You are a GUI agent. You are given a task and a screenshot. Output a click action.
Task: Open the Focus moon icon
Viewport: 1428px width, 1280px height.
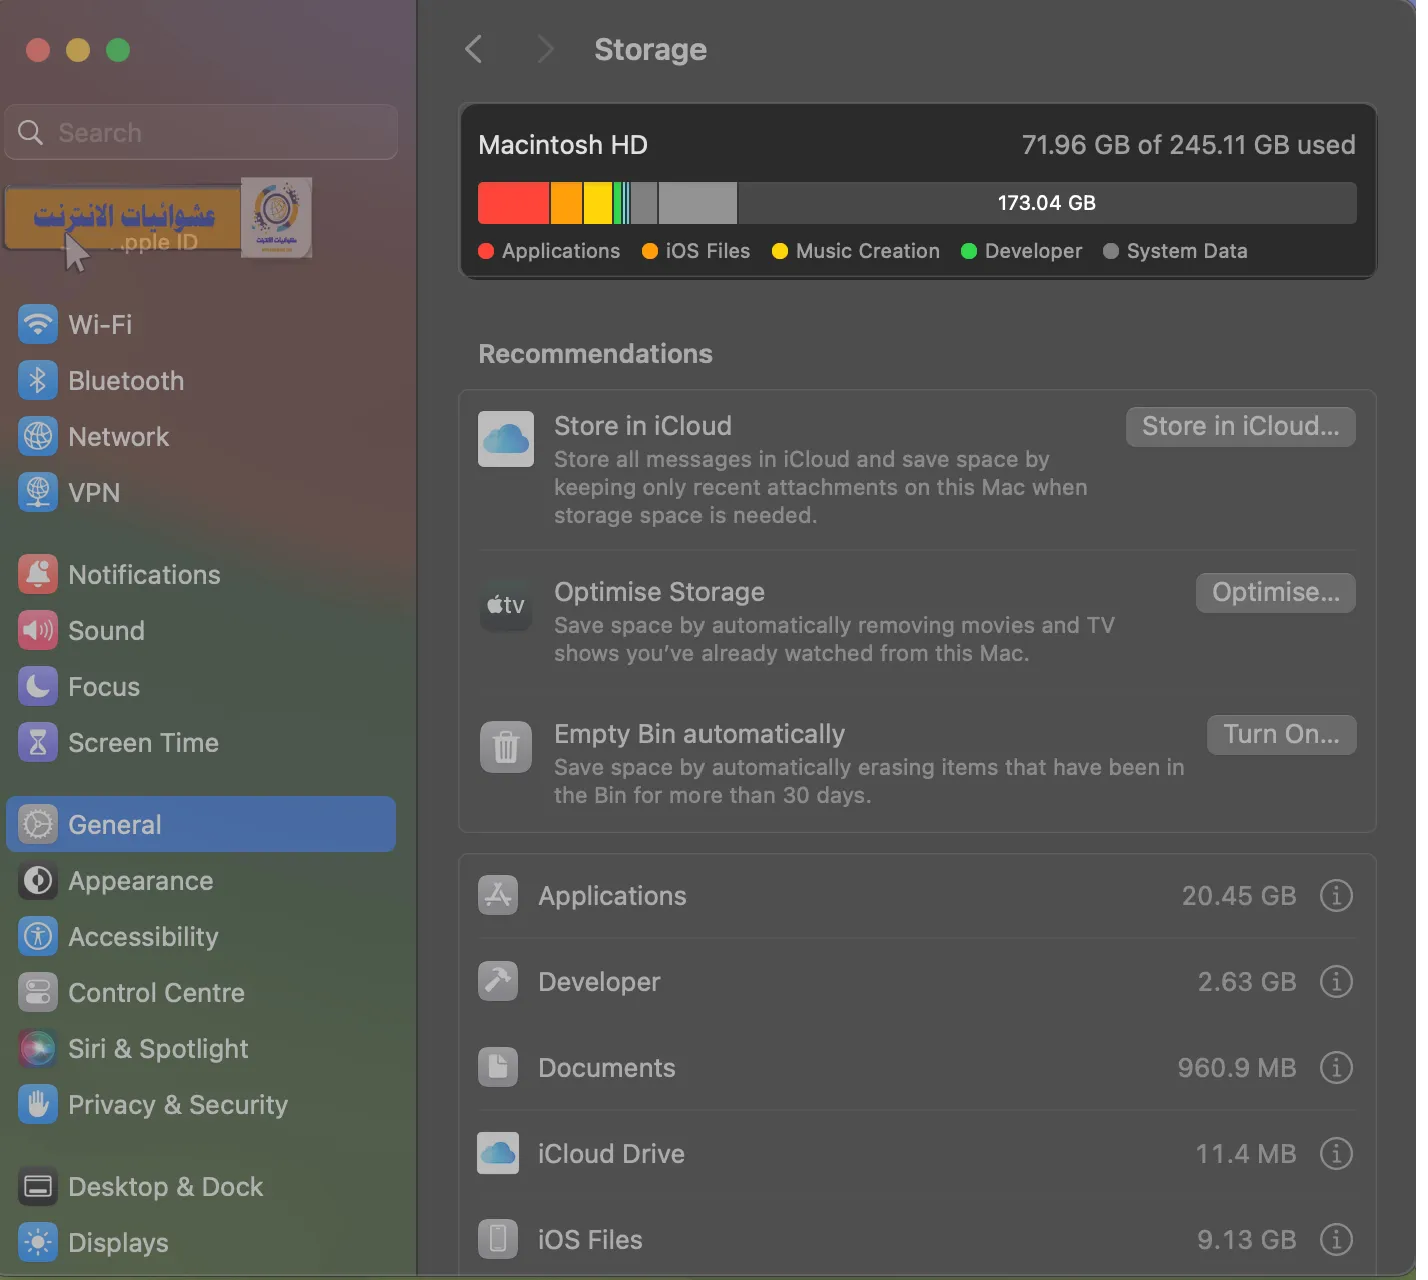click(38, 687)
